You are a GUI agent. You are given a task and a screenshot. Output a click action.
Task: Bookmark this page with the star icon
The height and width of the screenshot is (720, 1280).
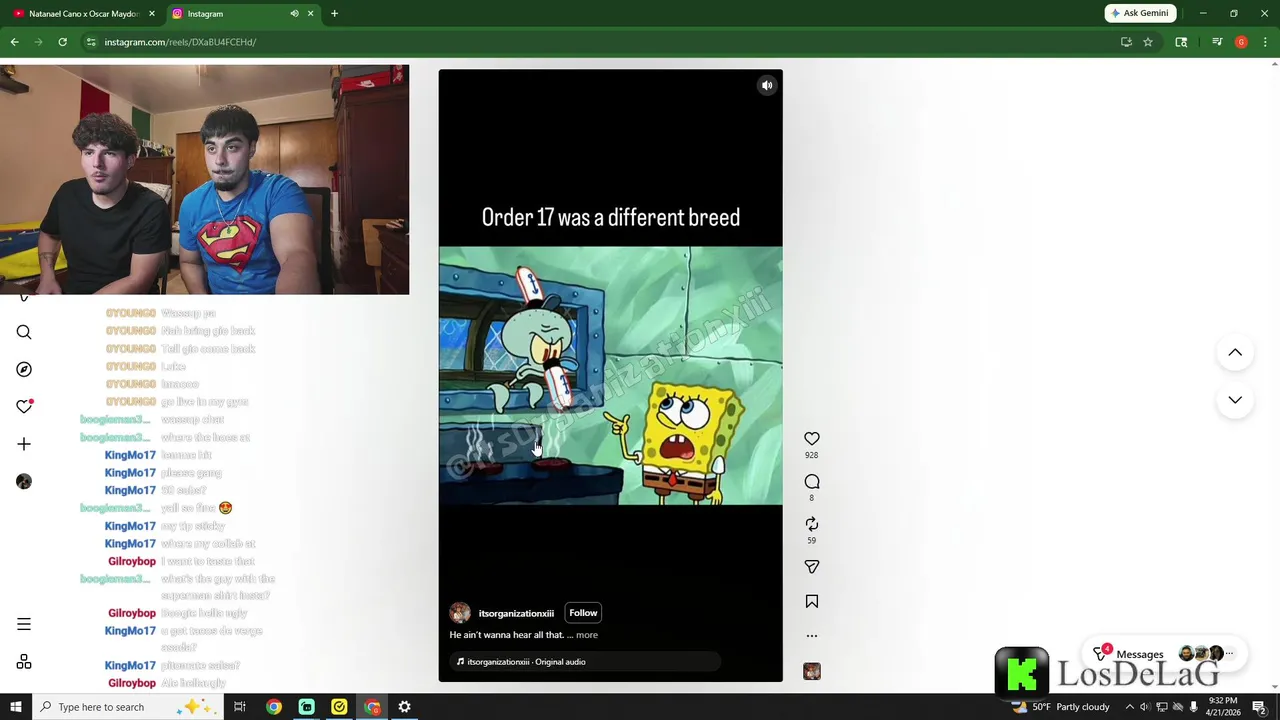click(x=1148, y=42)
